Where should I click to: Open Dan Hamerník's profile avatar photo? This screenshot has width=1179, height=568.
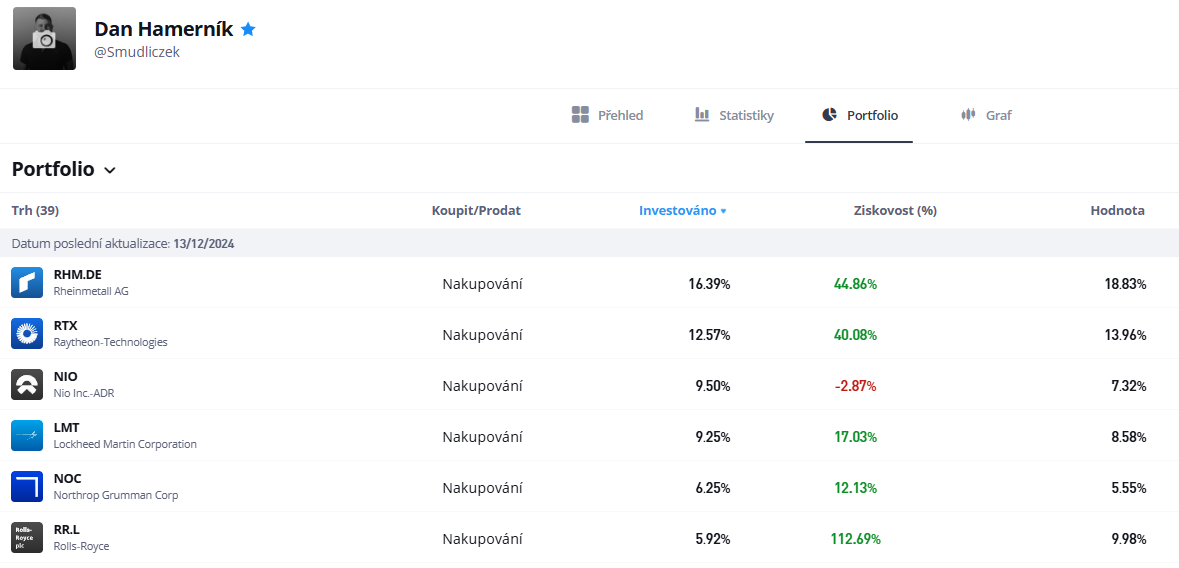pyautogui.click(x=44, y=38)
